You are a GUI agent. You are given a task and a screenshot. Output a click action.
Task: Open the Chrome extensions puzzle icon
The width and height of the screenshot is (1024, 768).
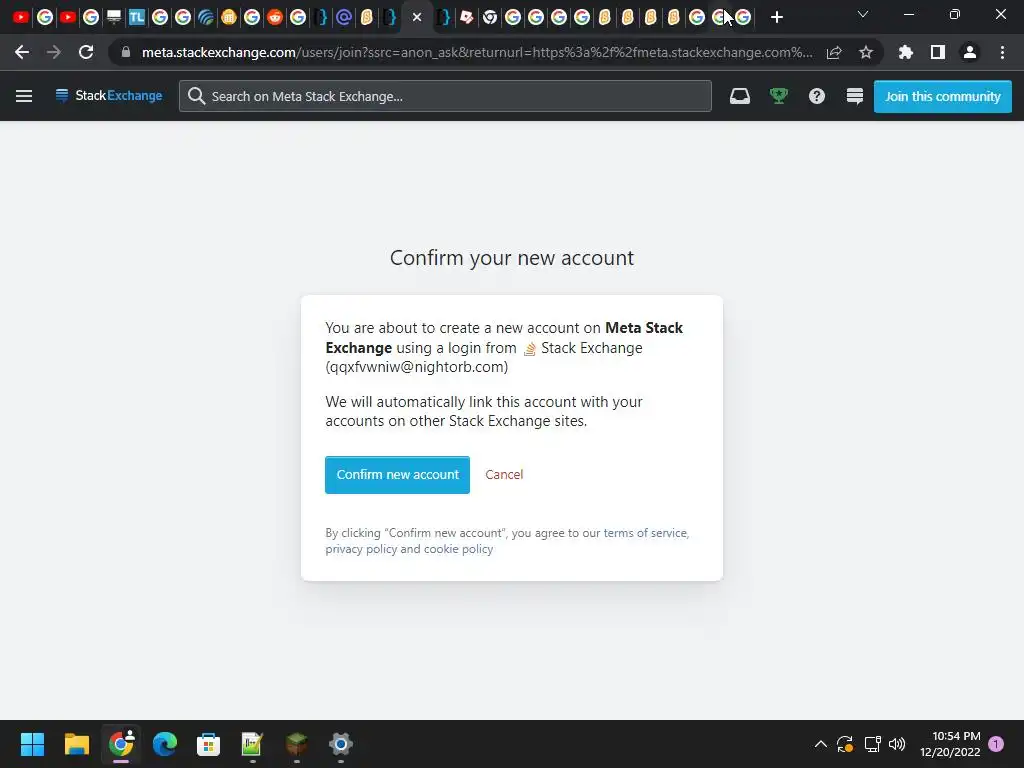pos(906,52)
